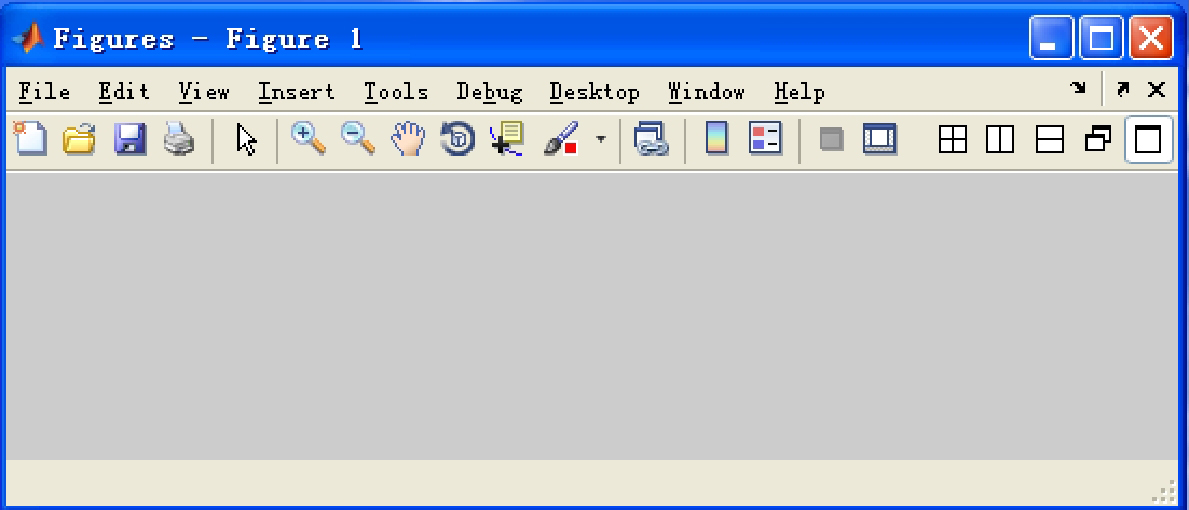Activate the Zoom Out tool

click(x=358, y=139)
